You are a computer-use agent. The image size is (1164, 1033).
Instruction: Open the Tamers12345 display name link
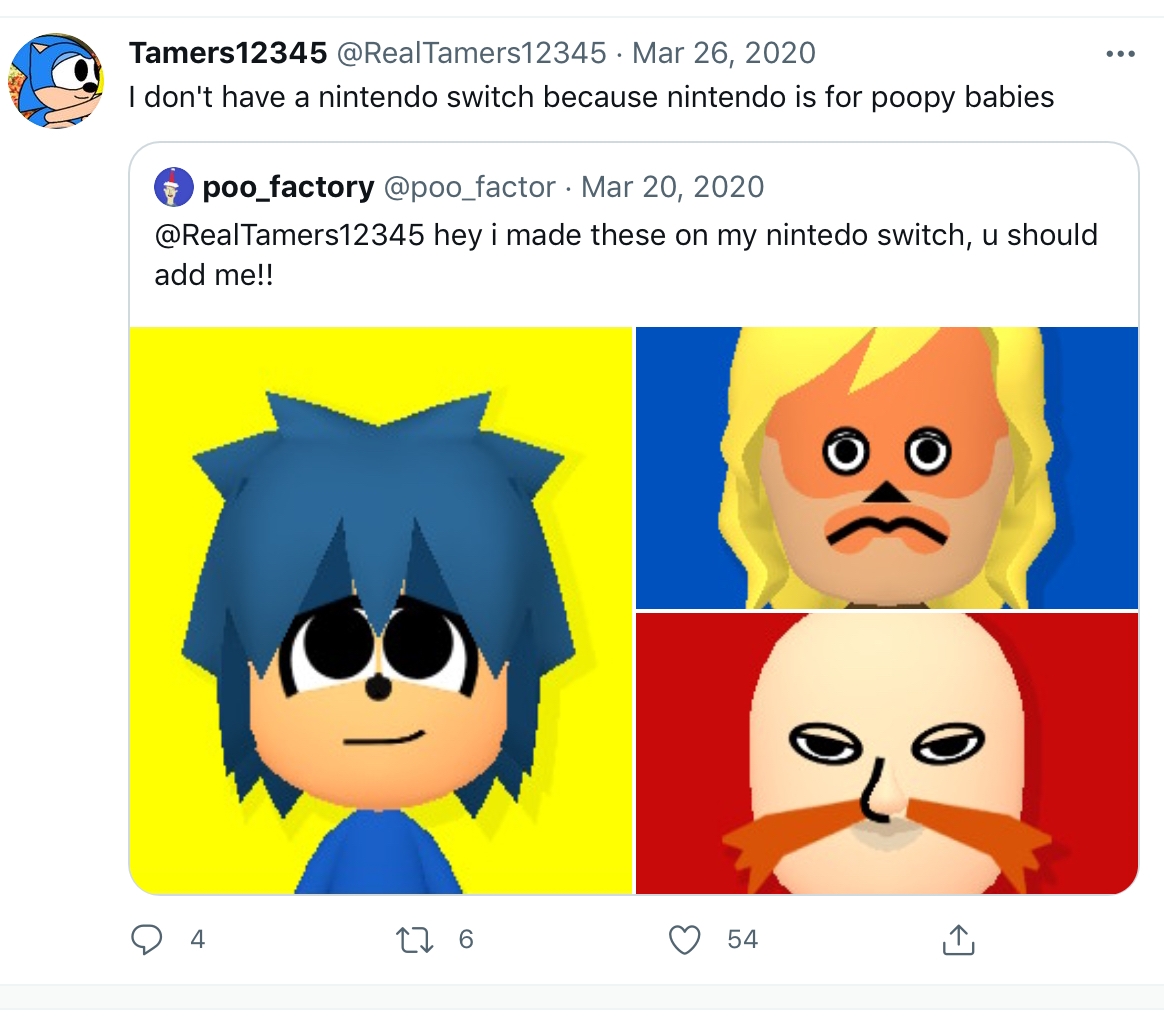click(228, 53)
